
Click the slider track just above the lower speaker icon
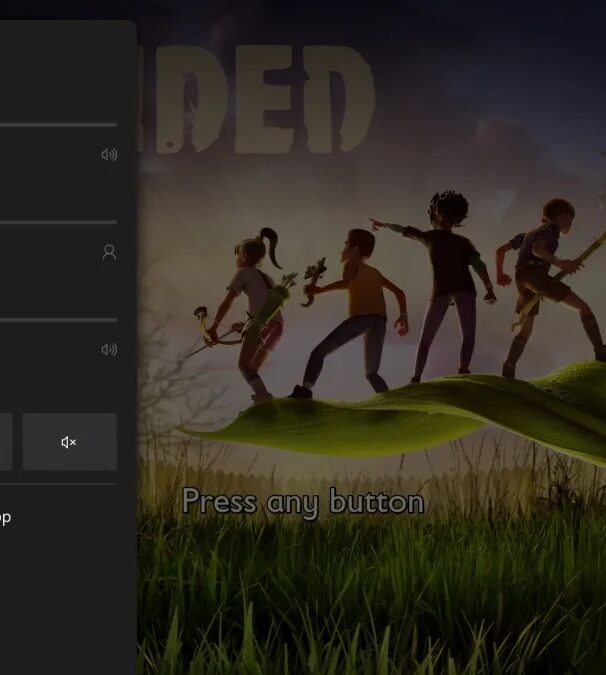[59, 320]
